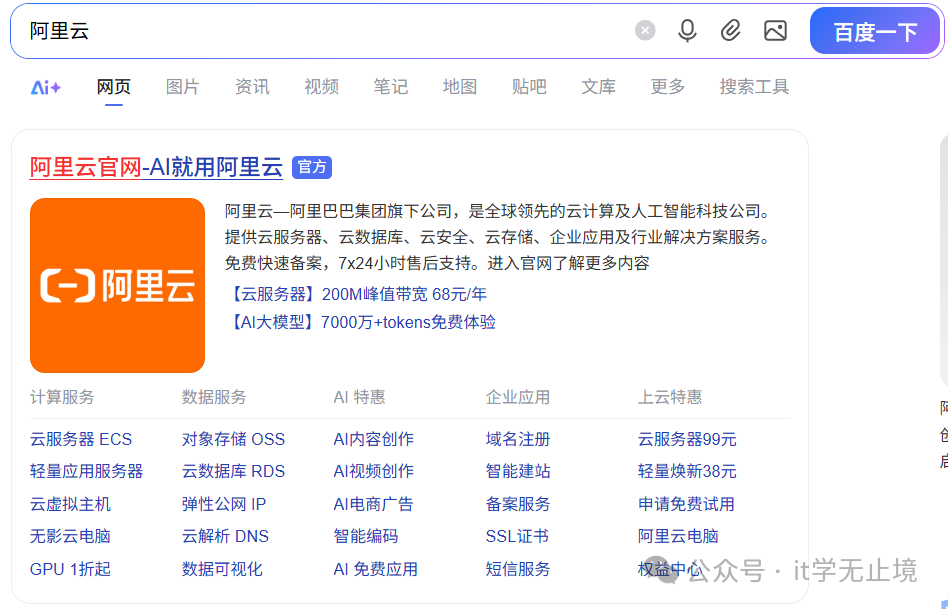The height and width of the screenshot is (609, 948).
Task: Open GPU 1折起 link
Action: click(70, 569)
